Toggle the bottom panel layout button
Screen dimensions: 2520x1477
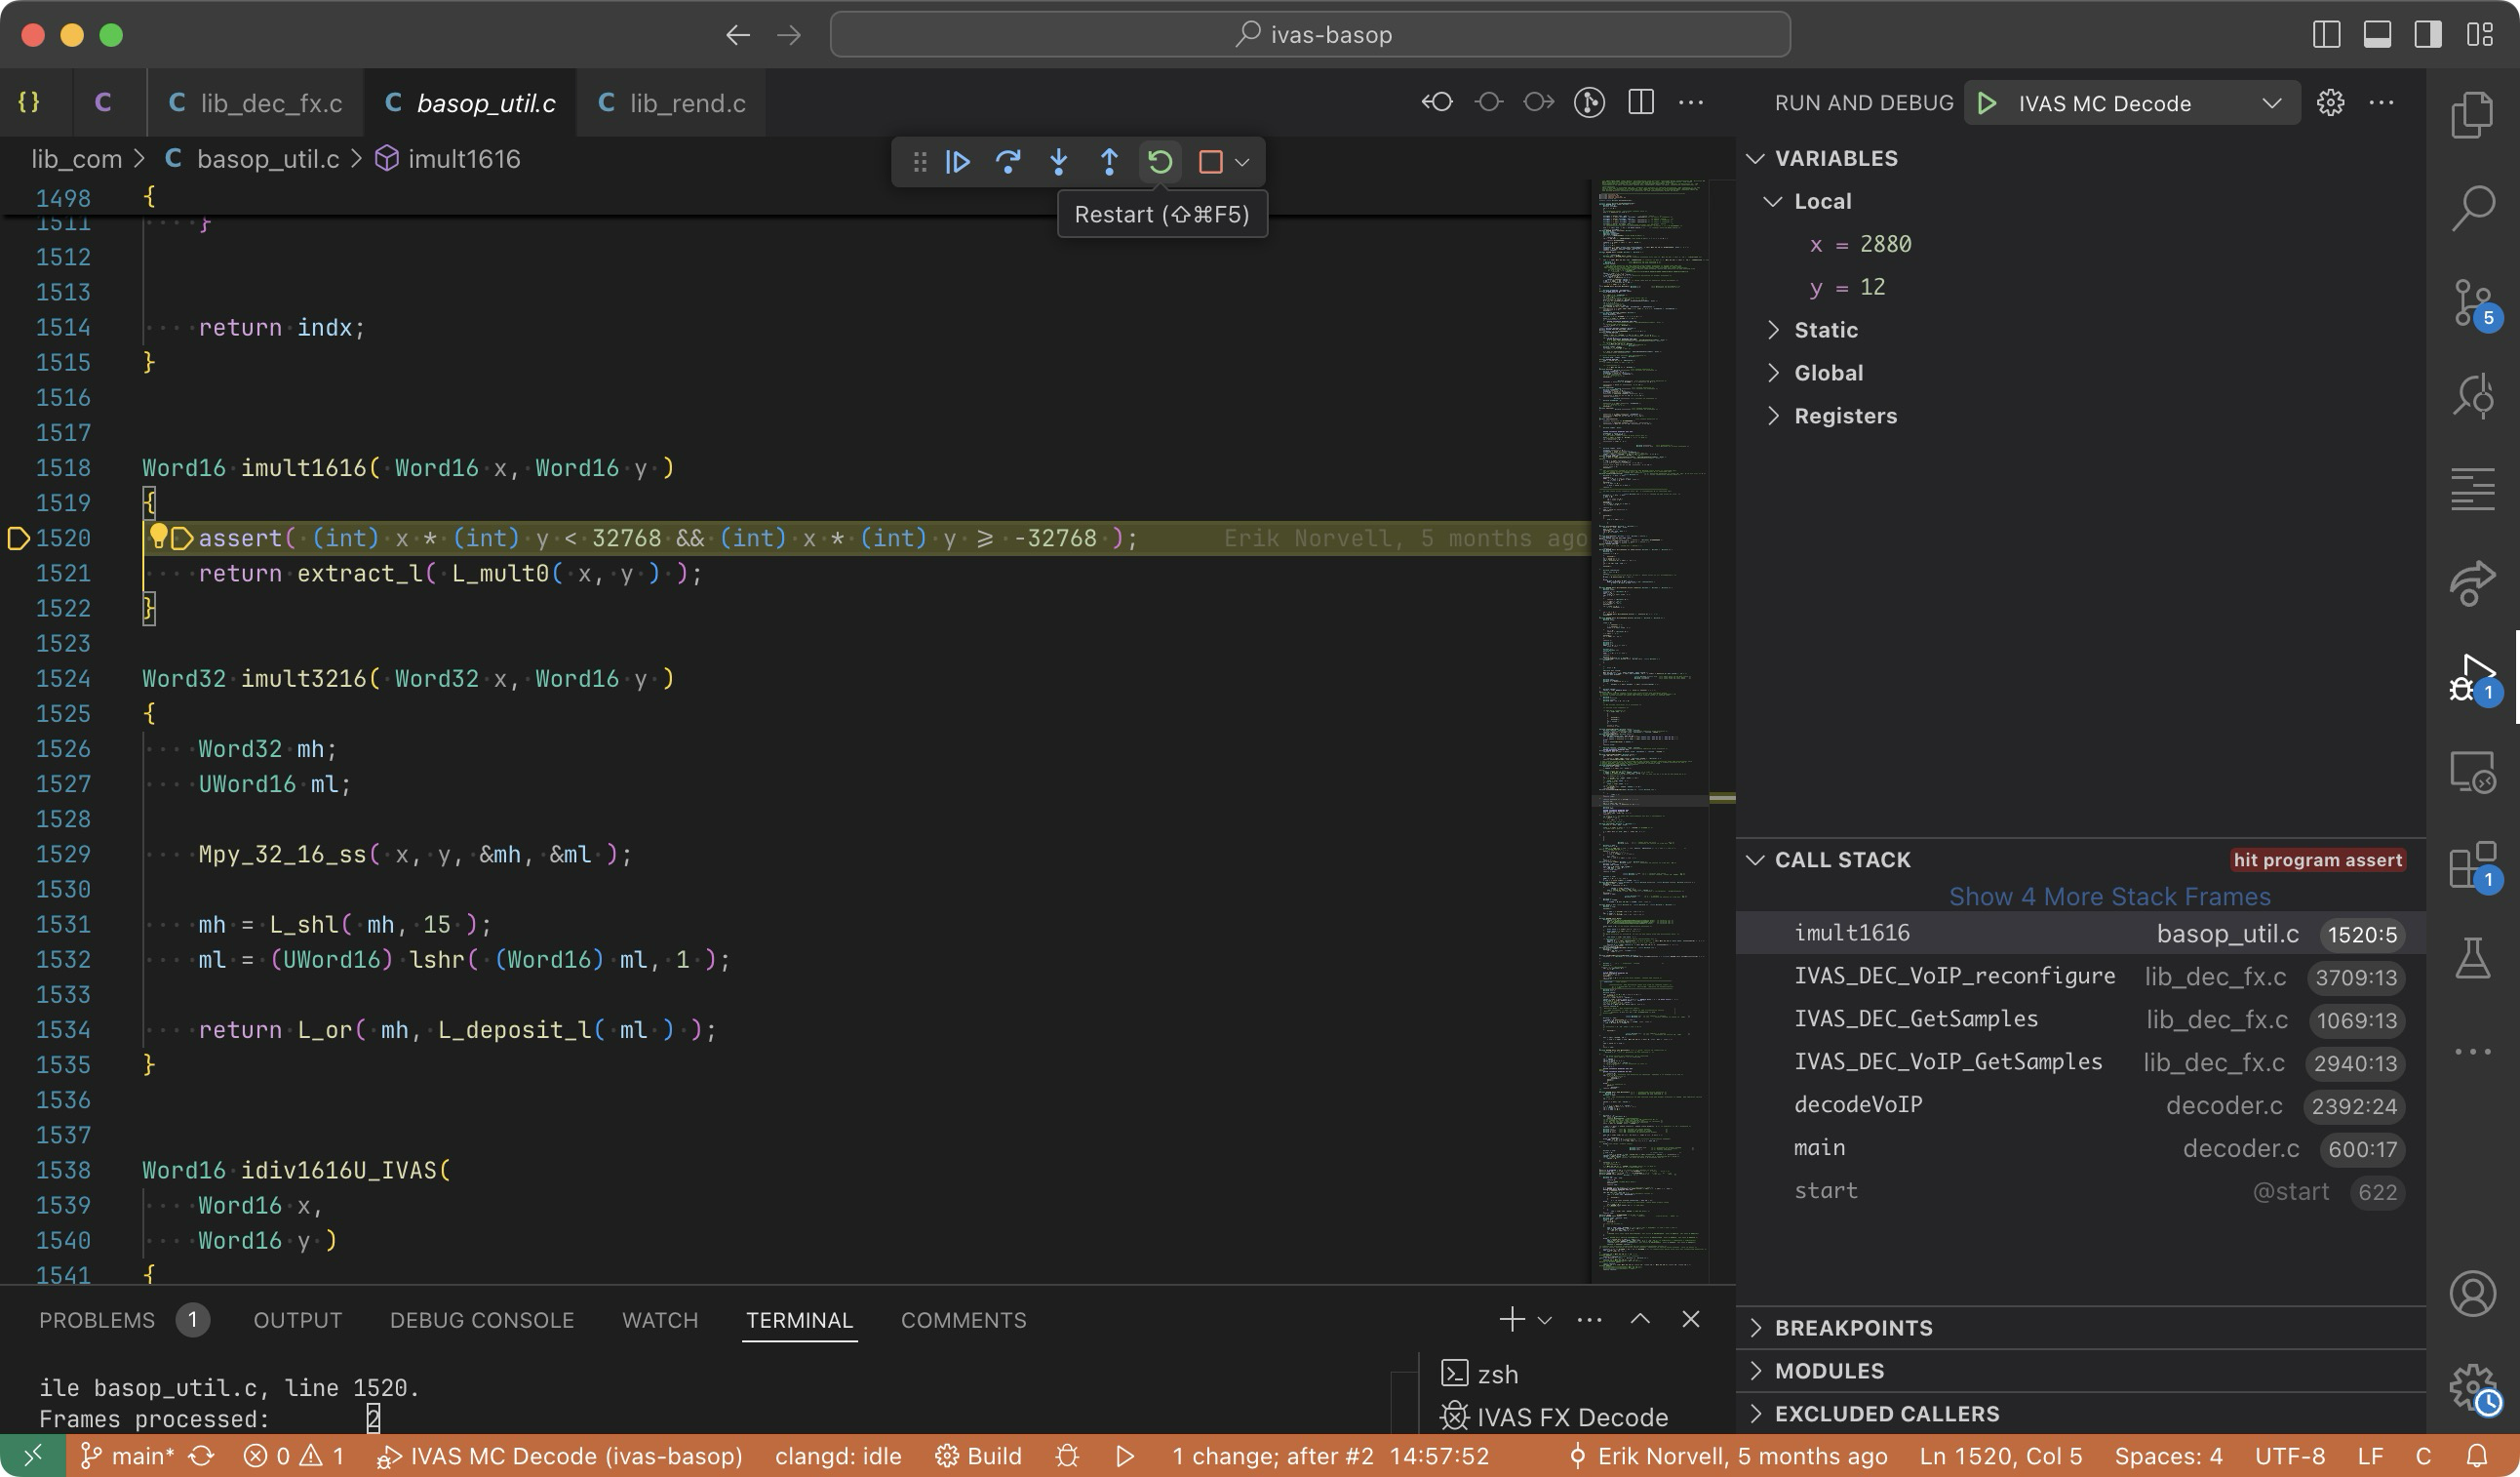pos(2377,35)
